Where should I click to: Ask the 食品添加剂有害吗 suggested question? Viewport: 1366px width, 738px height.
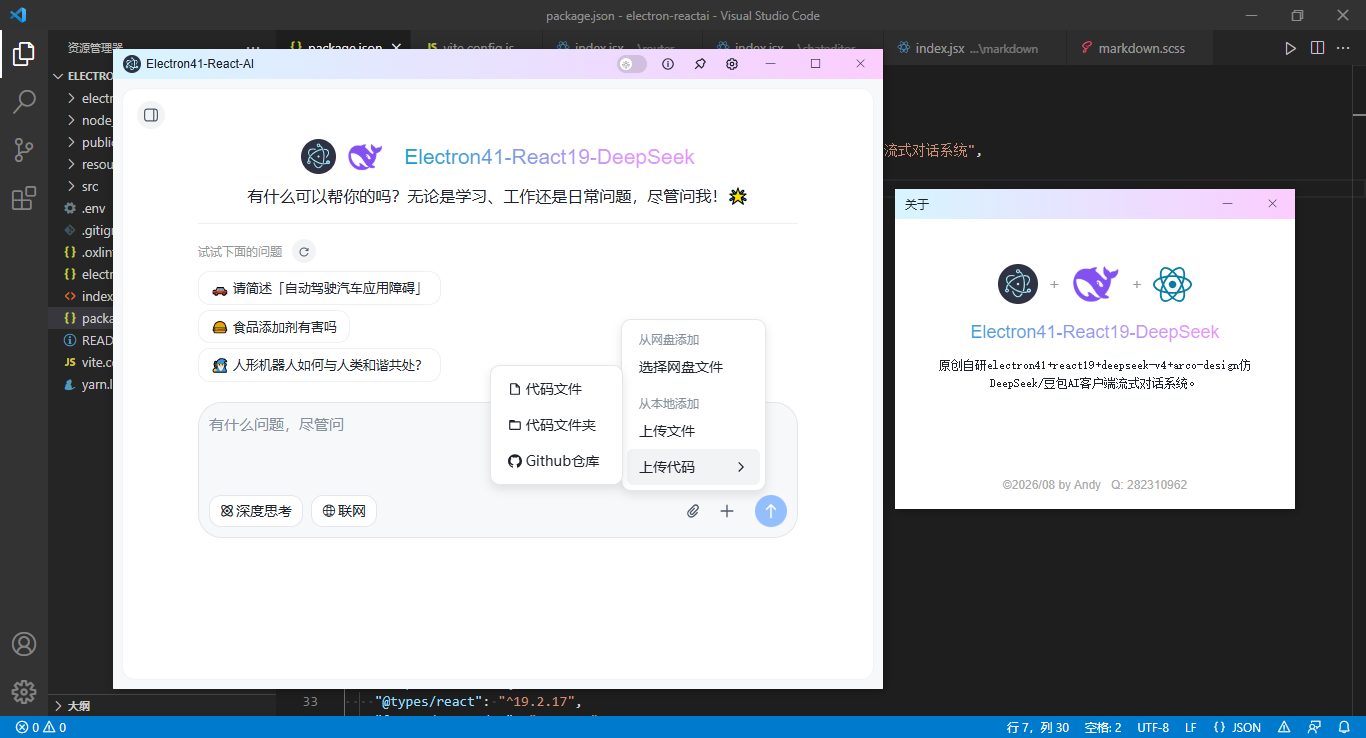[274, 327]
